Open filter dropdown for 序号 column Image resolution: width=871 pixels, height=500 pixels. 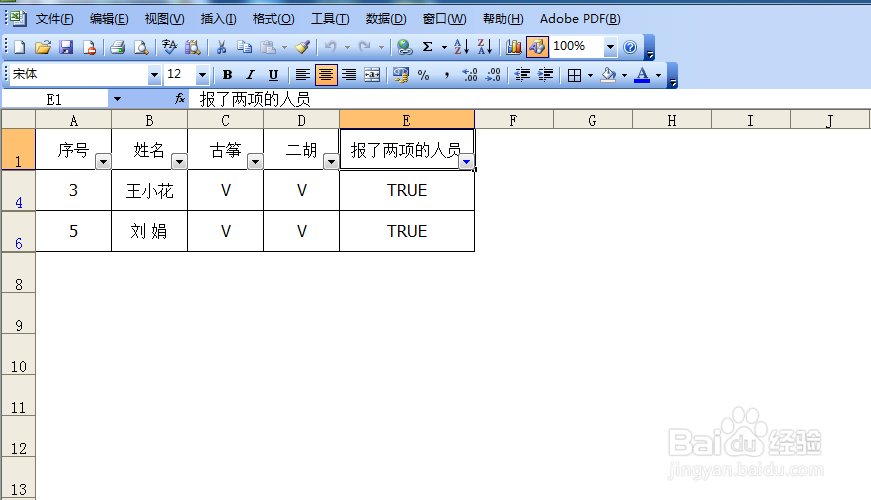tap(103, 162)
